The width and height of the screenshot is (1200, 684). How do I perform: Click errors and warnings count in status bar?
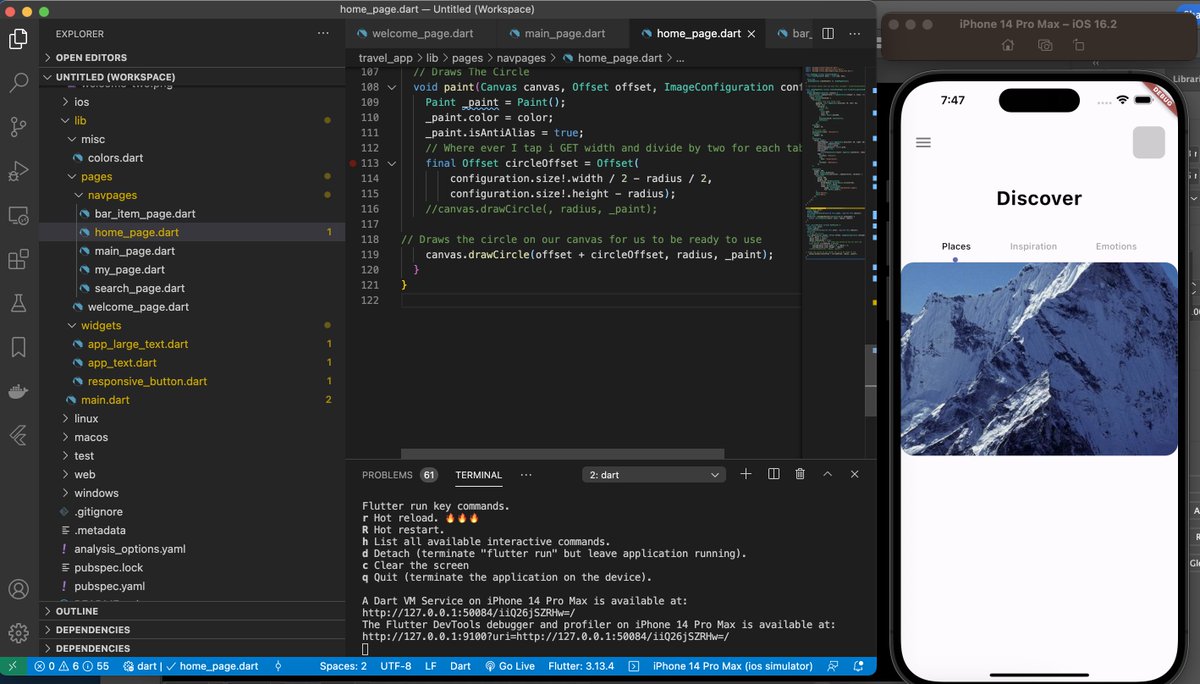pyautogui.click(x=72, y=666)
